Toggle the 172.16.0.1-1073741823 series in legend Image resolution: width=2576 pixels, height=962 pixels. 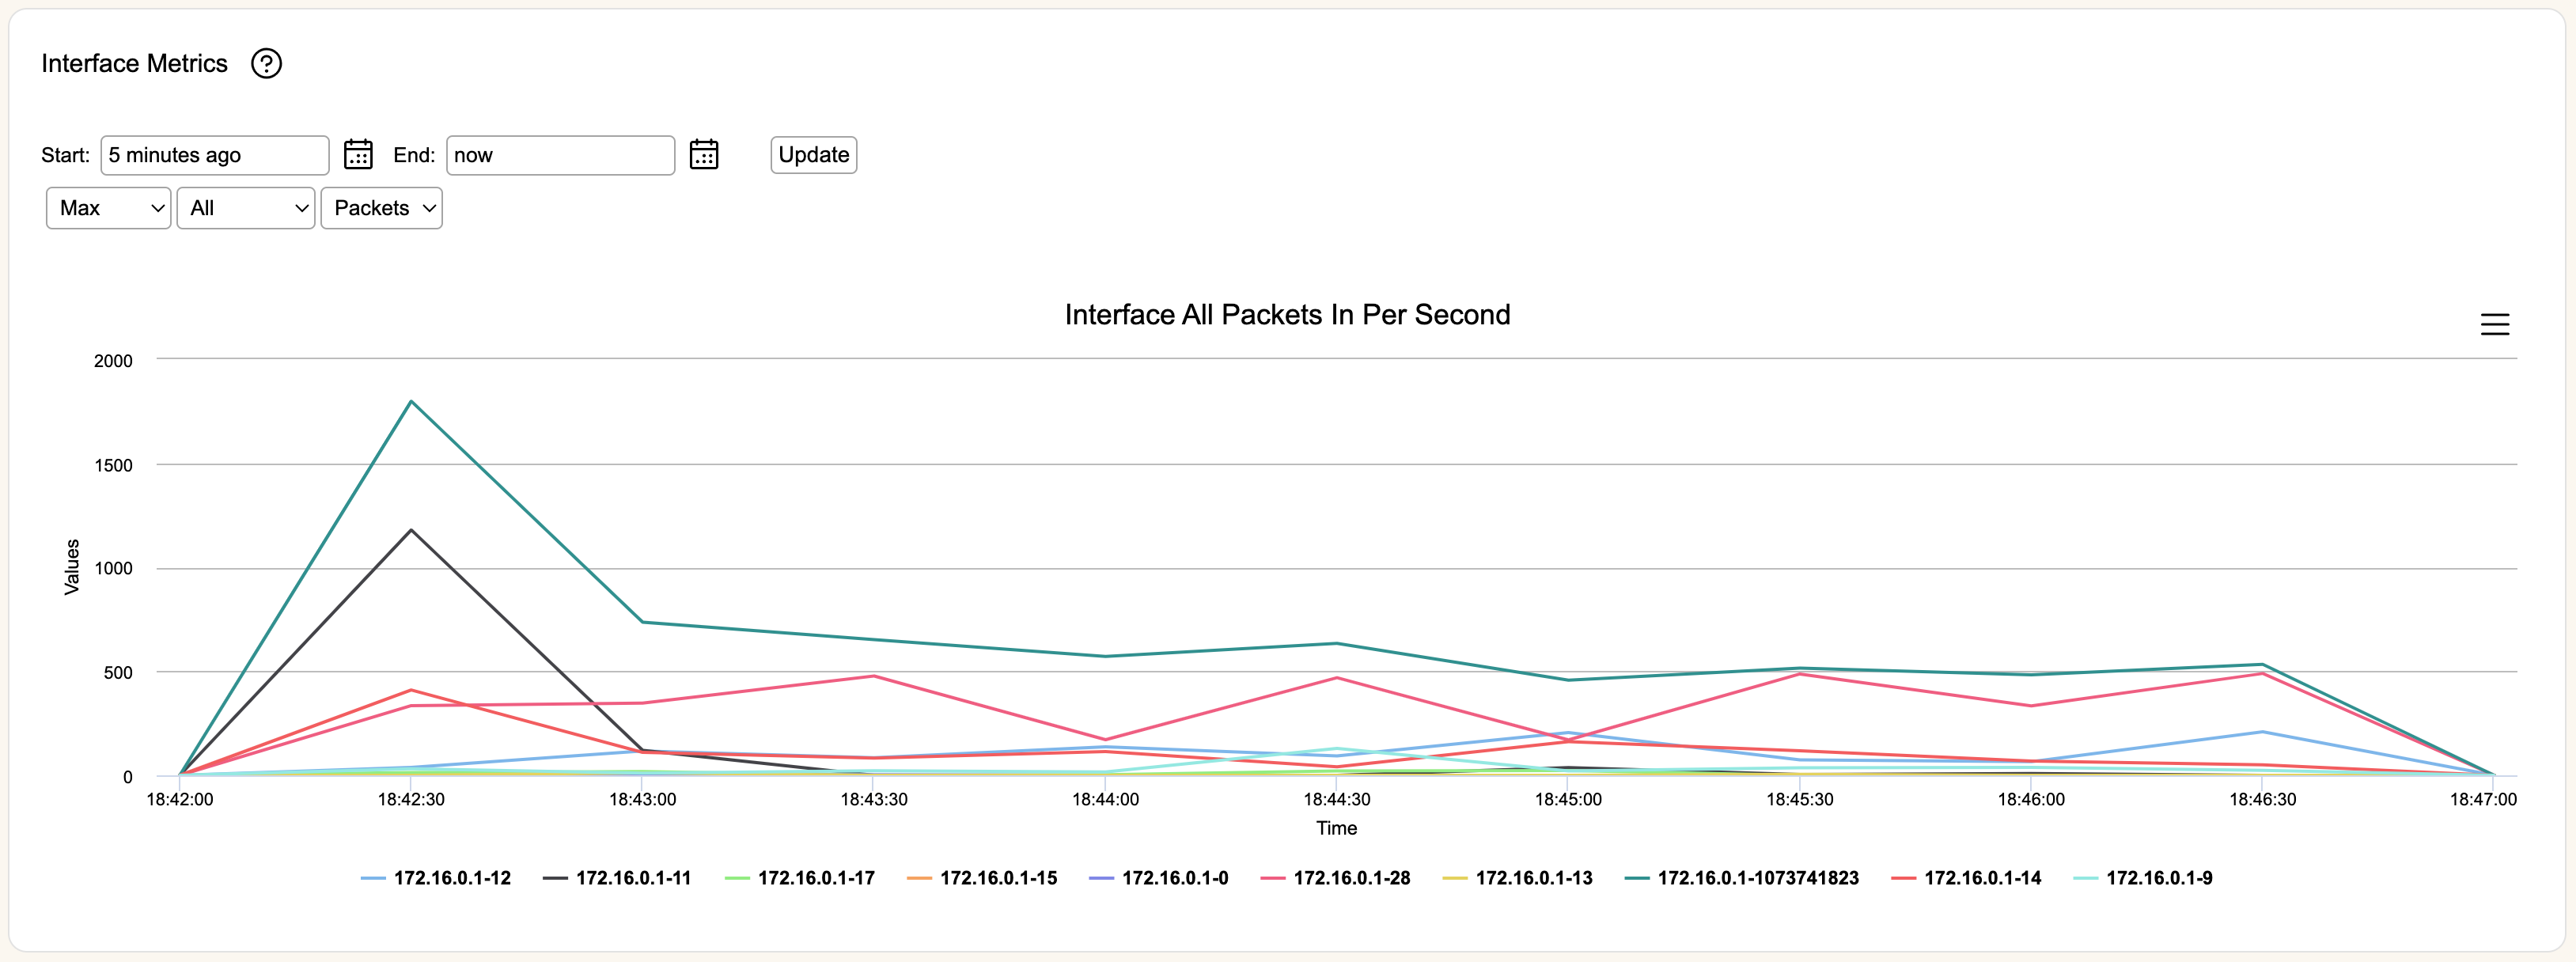(x=1742, y=878)
